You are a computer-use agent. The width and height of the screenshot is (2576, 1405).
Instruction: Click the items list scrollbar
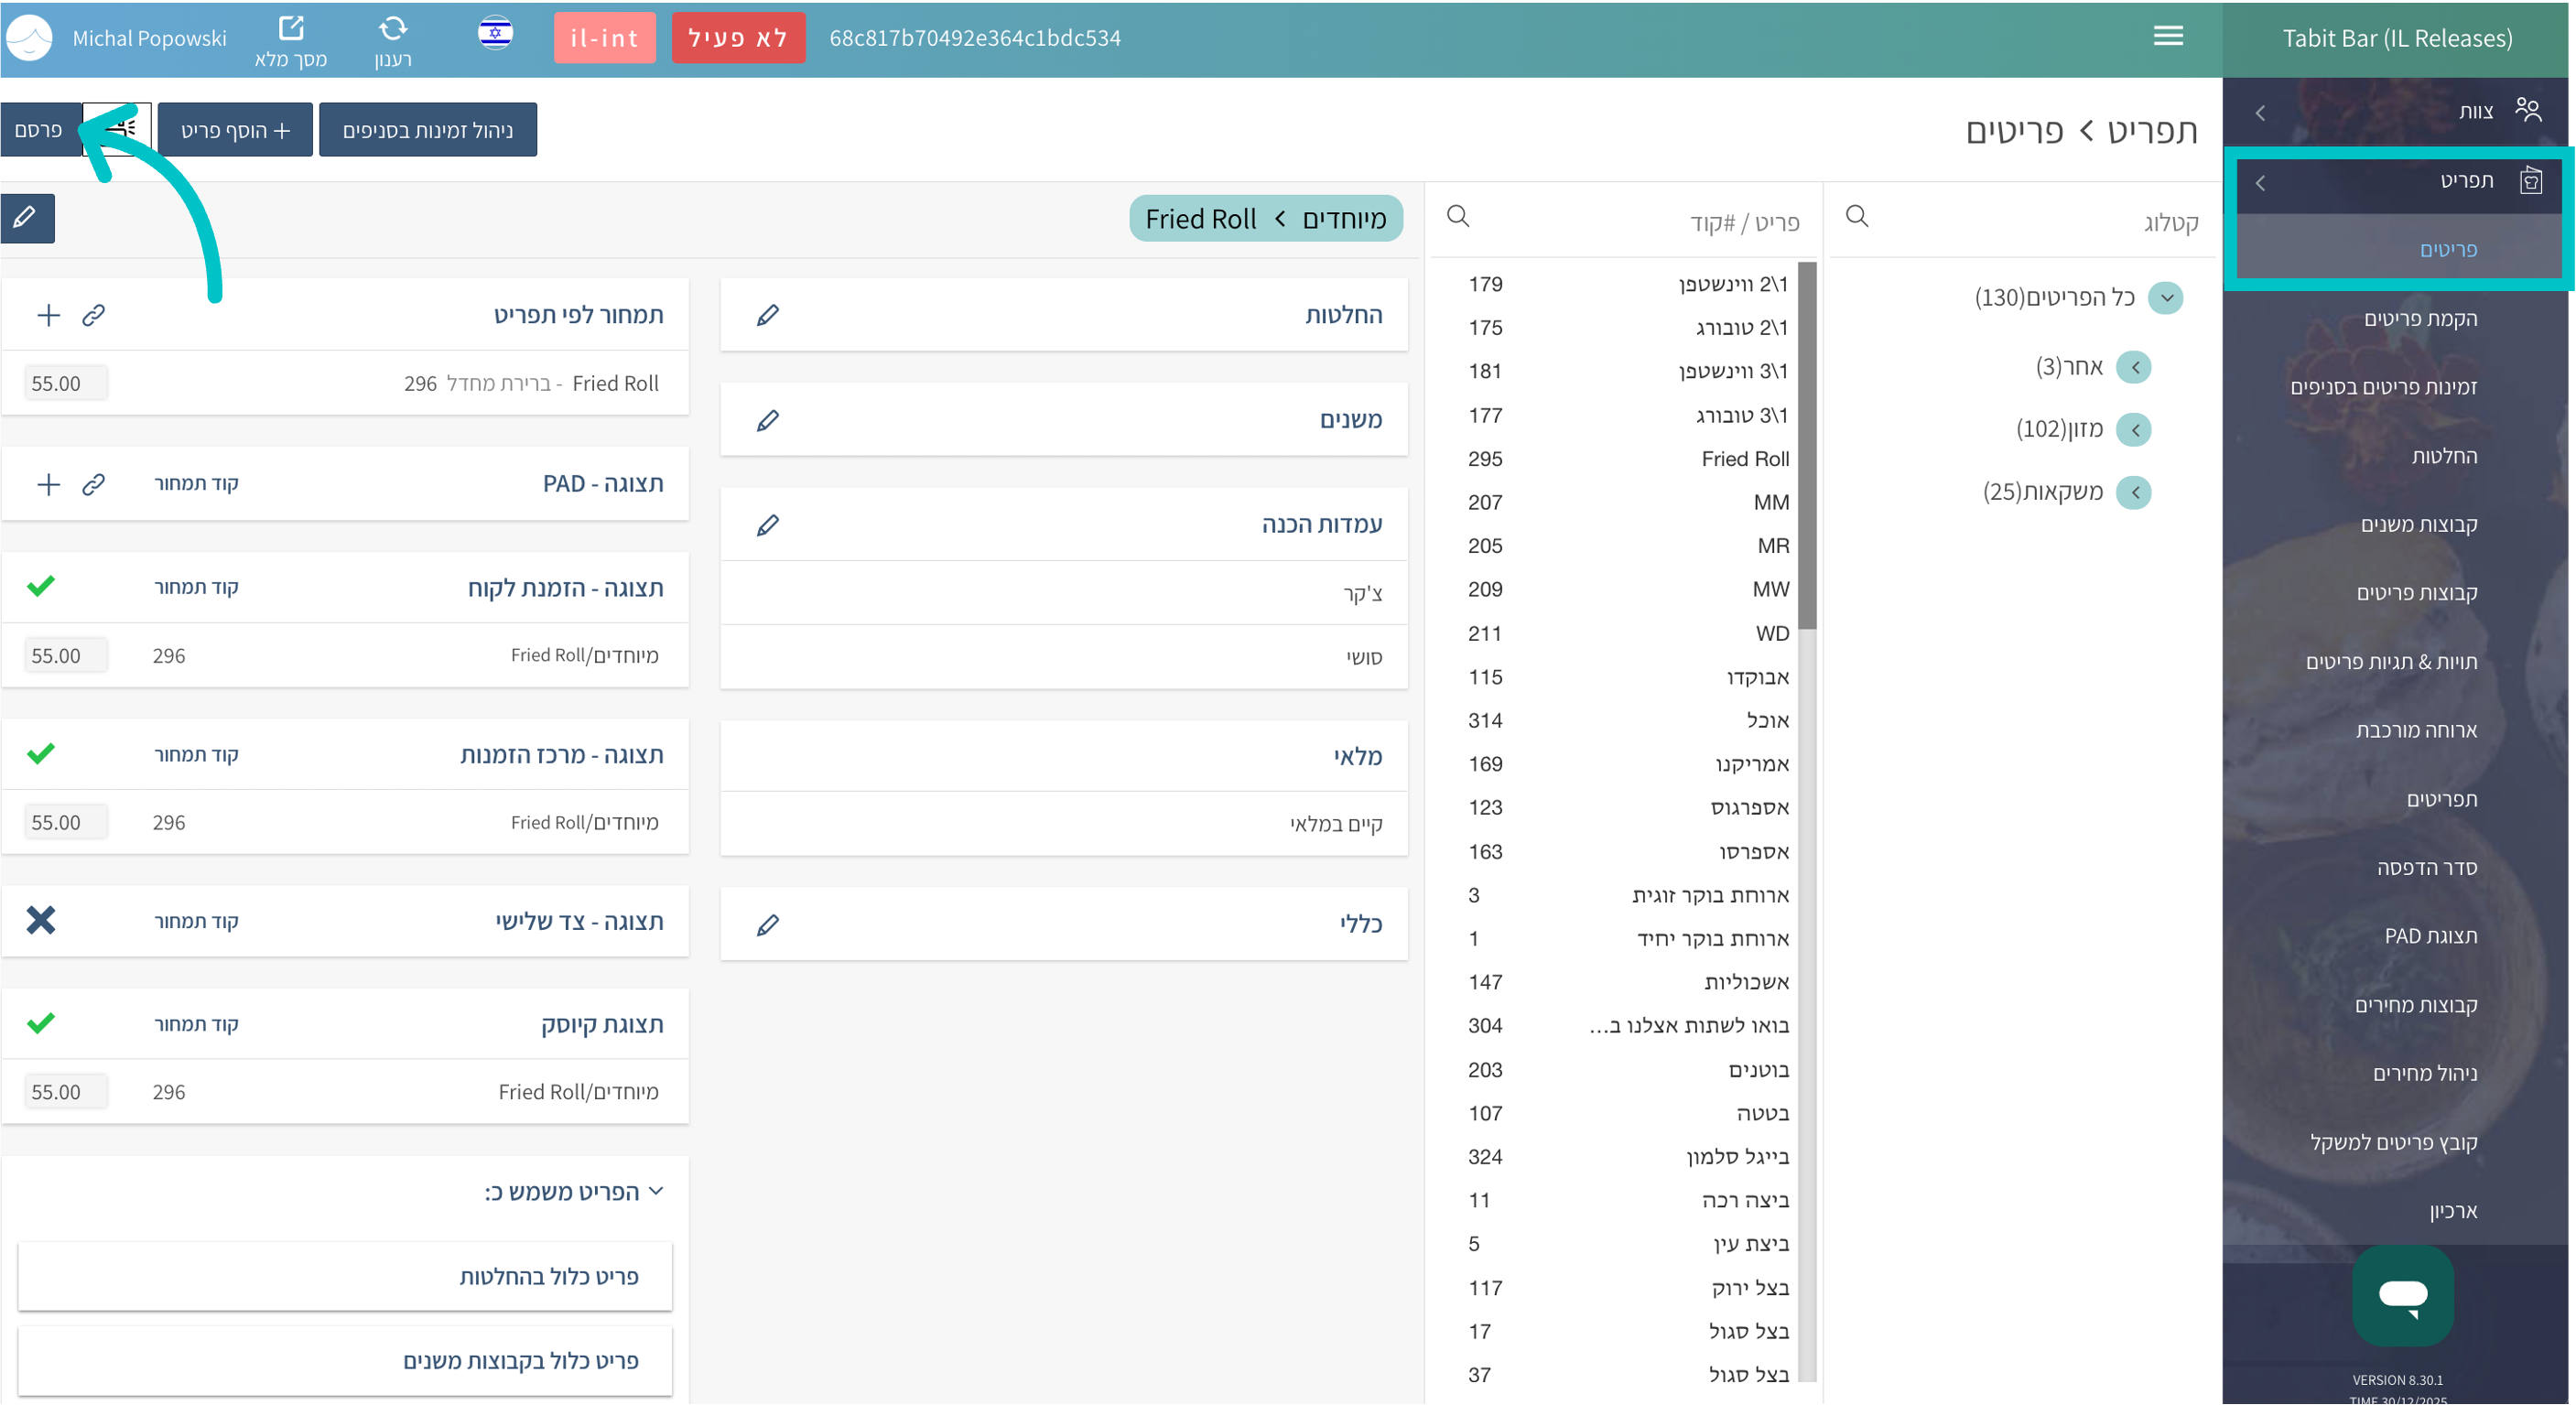pos(1806,445)
